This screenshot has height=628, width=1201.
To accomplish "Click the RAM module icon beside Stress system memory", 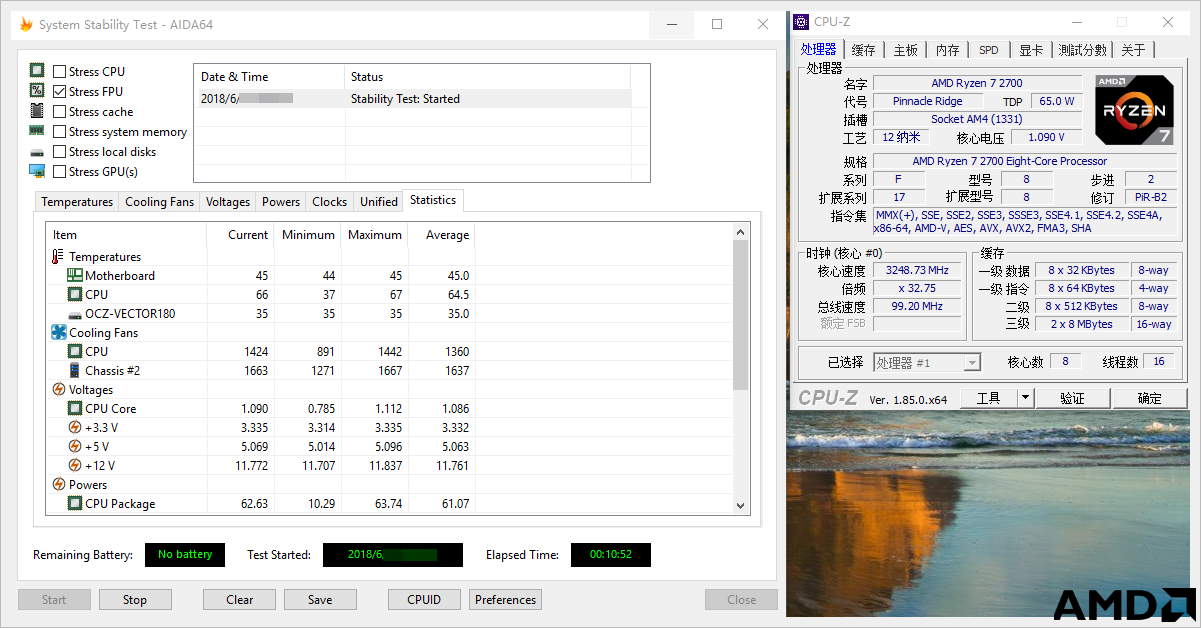I will pyautogui.click(x=37, y=131).
